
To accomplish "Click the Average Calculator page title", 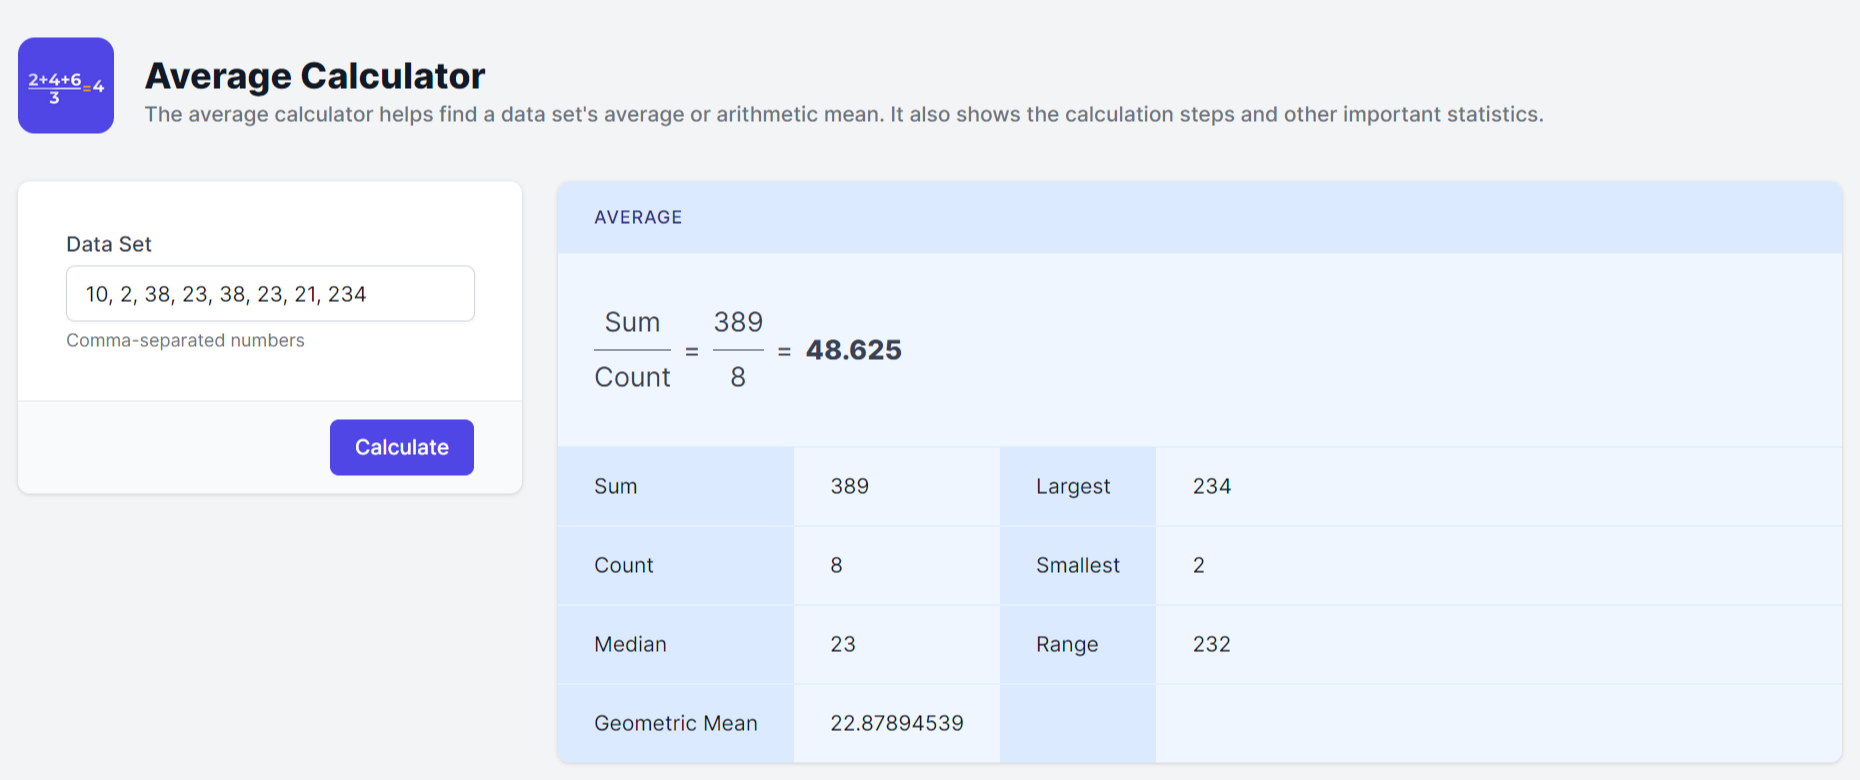I will [315, 76].
